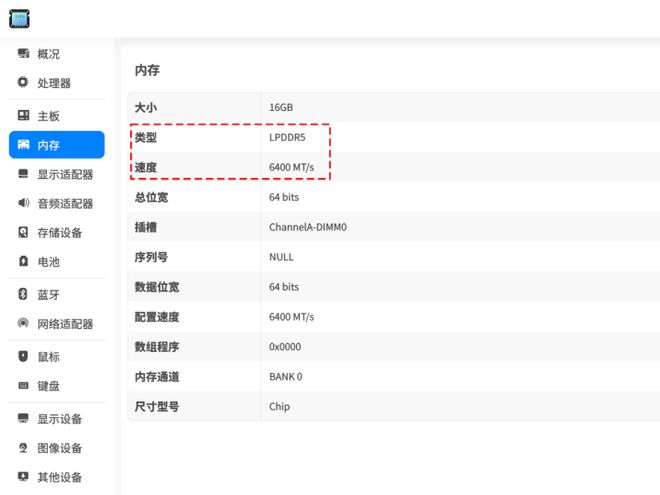660x495 pixels.
Task: Click the 序列号 row label
Action: (x=151, y=257)
